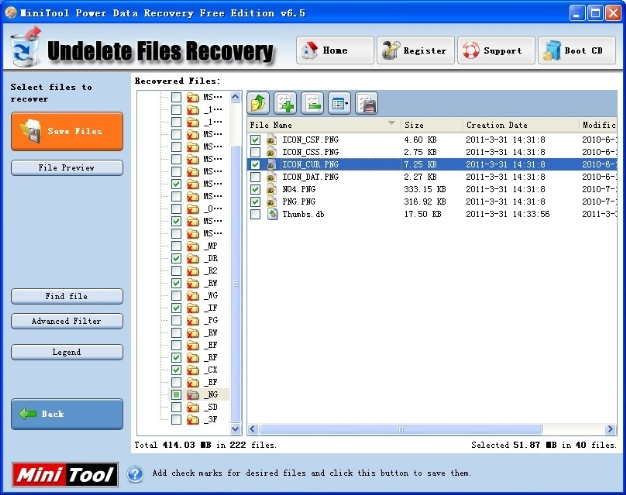Click the deleted folder icon of _PG
This screenshot has height=495, width=626.
pyautogui.click(x=193, y=320)
